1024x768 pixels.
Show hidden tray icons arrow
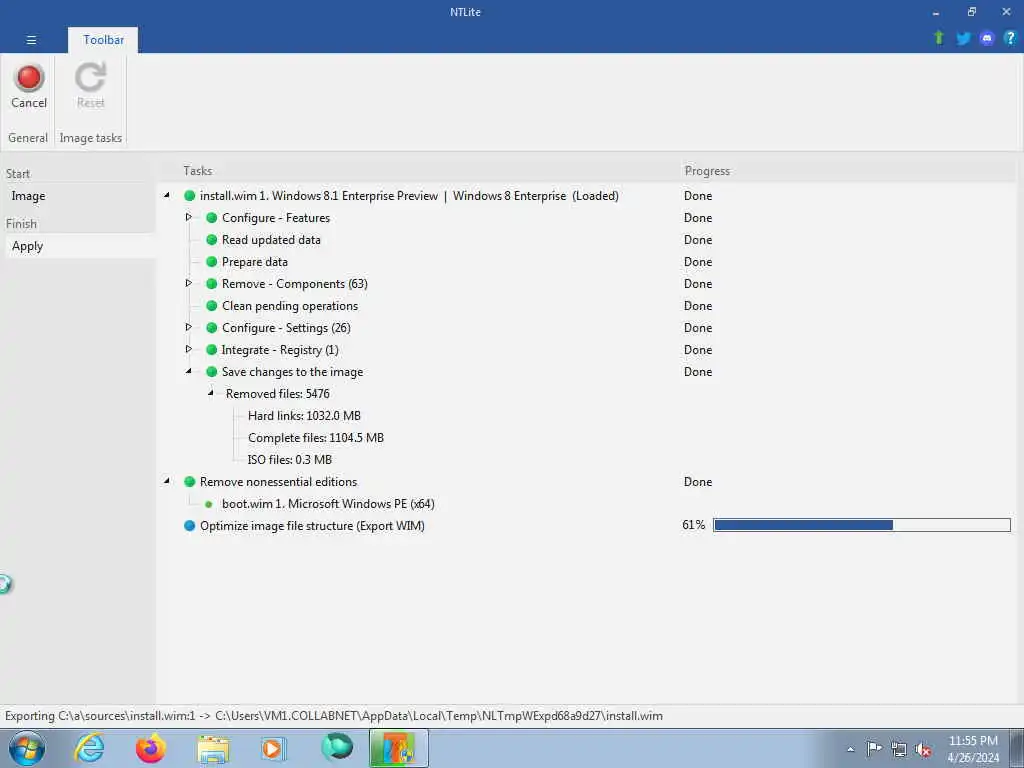850,749
